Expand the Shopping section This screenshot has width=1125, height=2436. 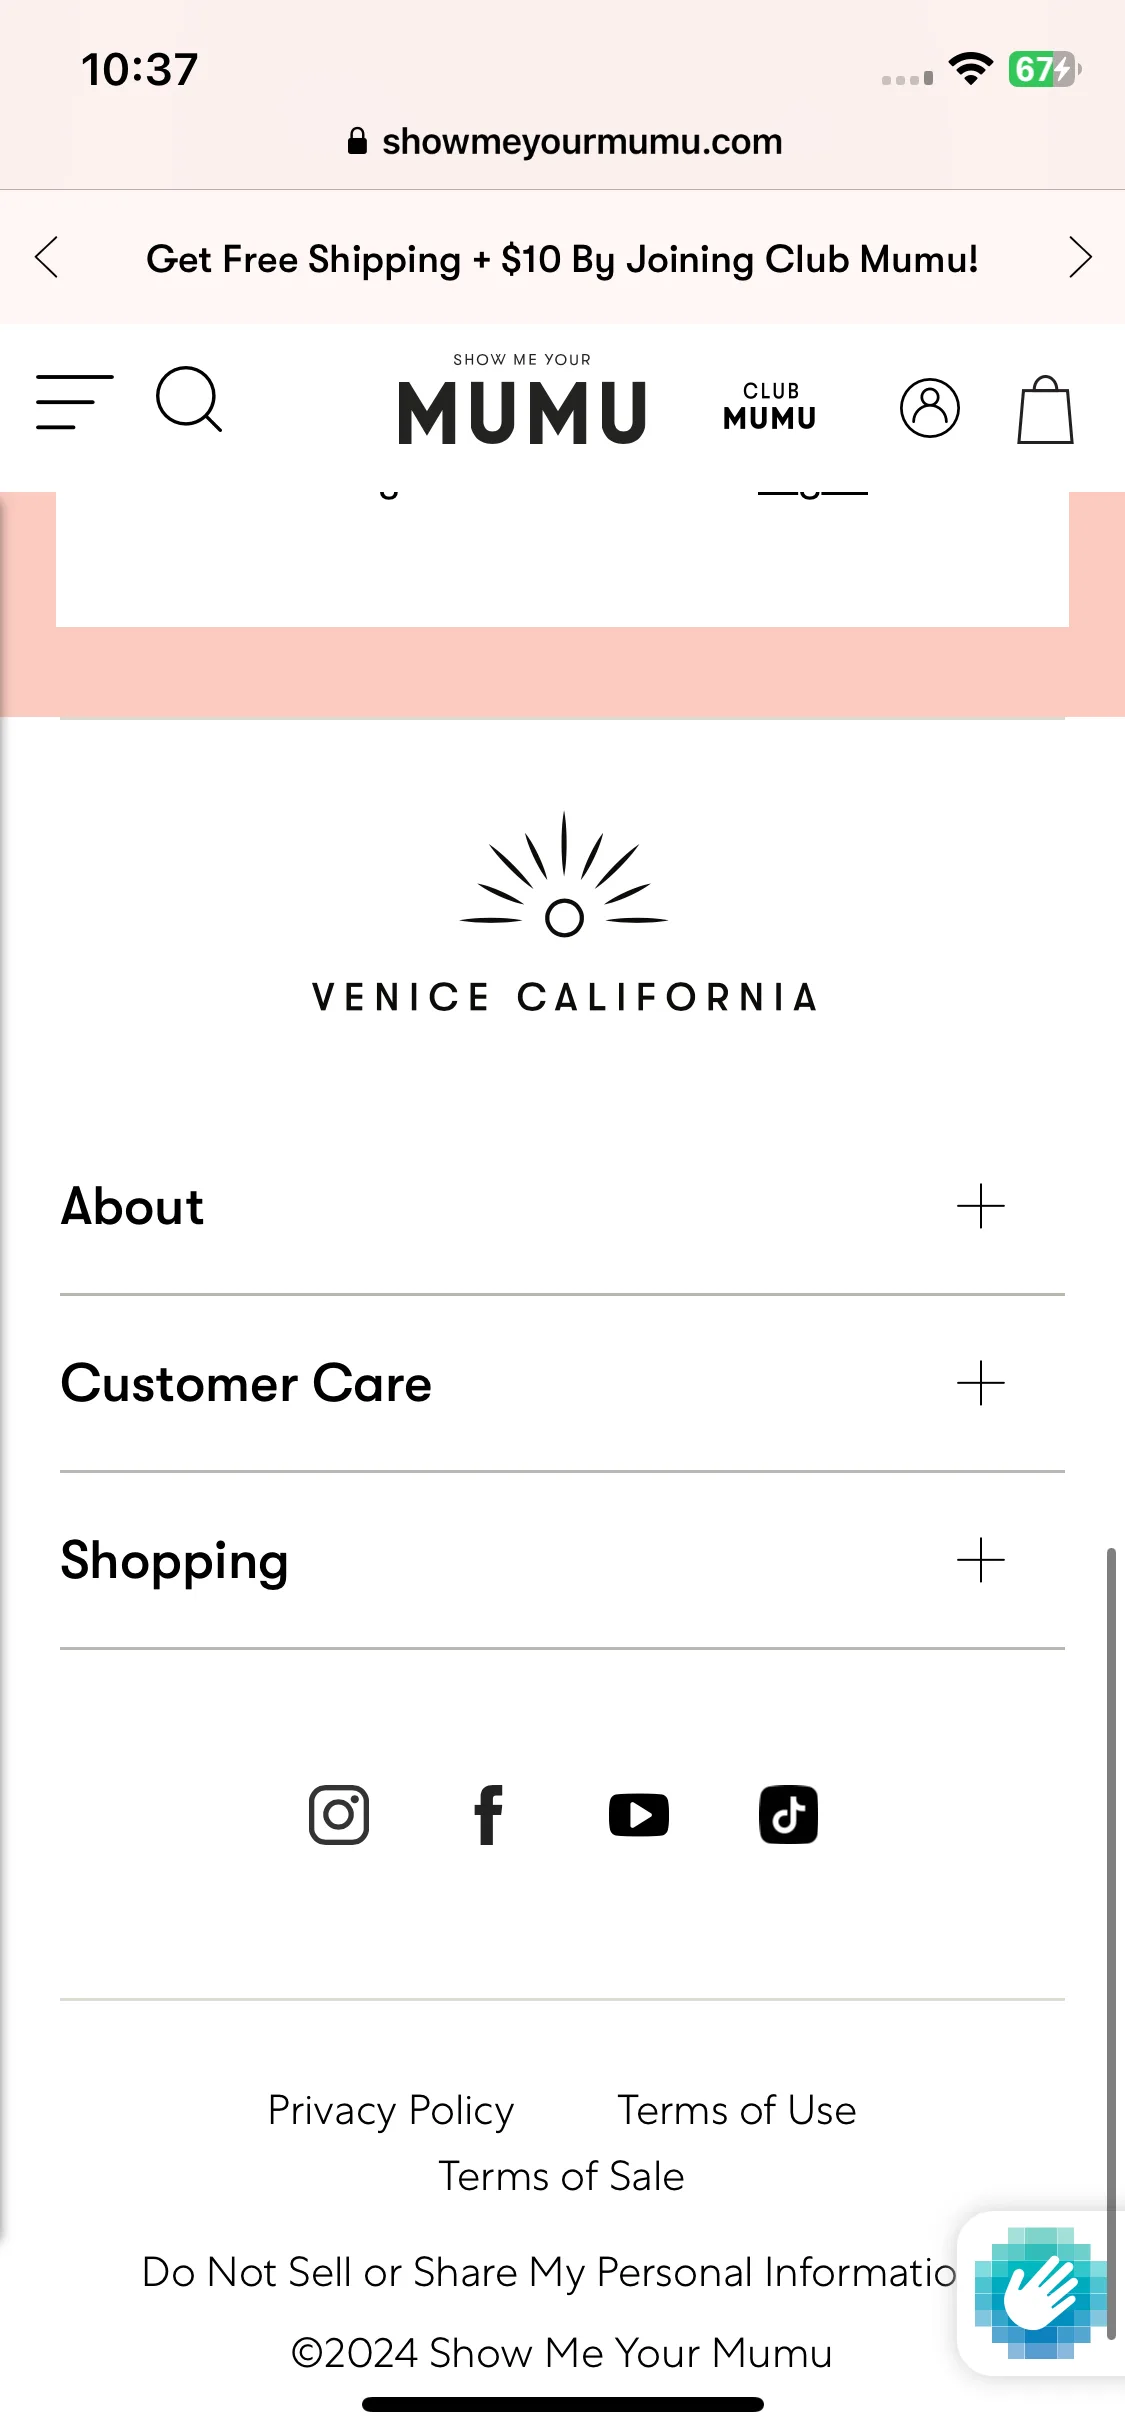coord(562,1560)
